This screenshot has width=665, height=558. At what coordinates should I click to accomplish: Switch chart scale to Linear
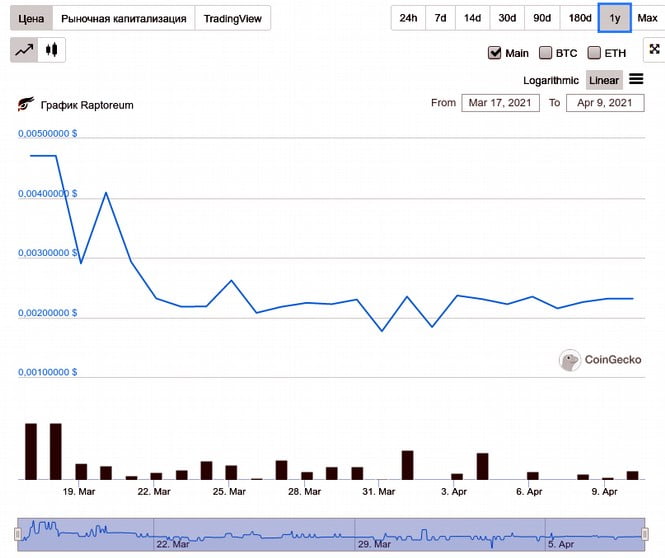tap(604, 80)
